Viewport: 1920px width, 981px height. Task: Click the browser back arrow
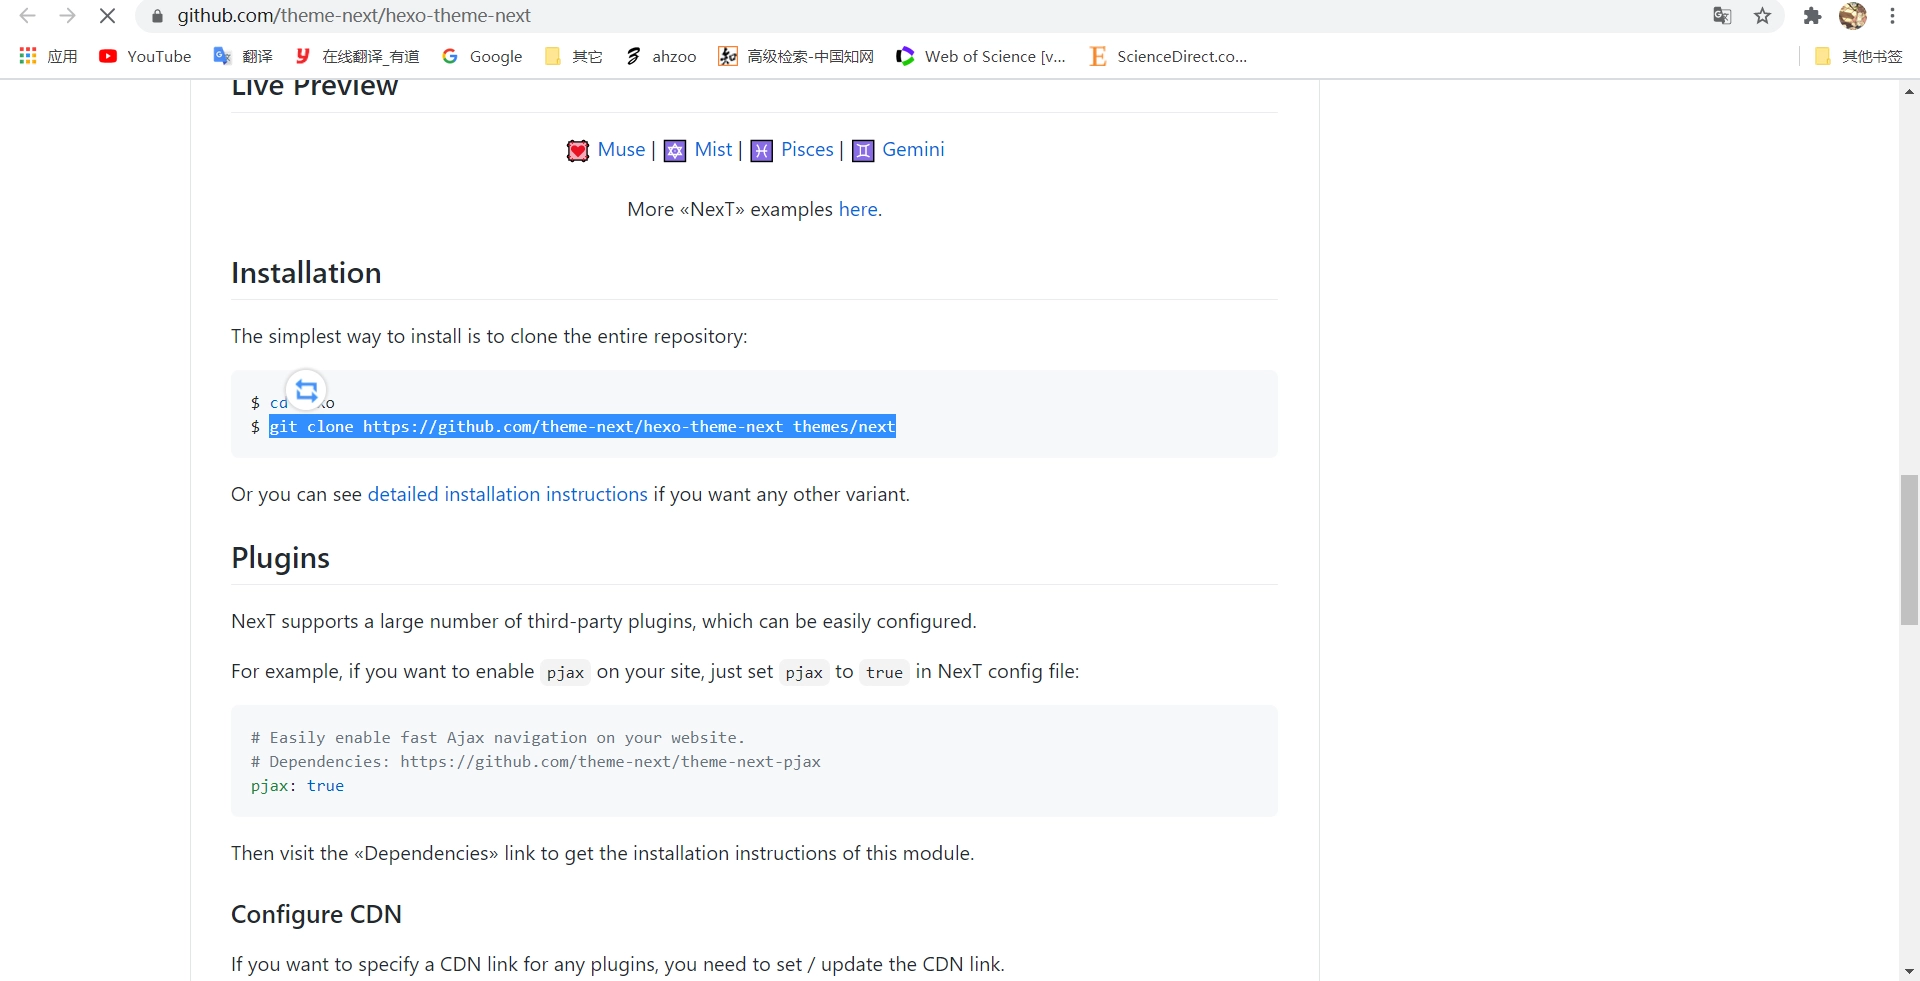(28, 16)
